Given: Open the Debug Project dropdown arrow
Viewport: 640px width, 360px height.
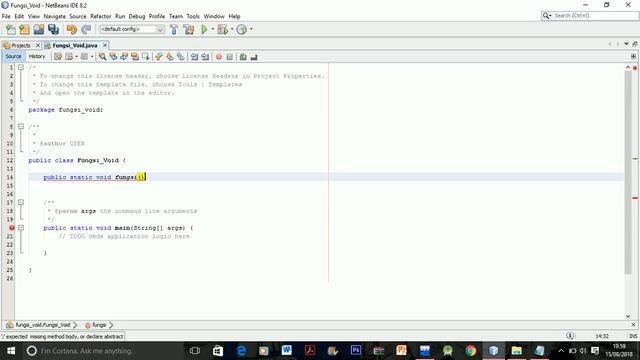Looking at the screenshot, I should 232,29.
